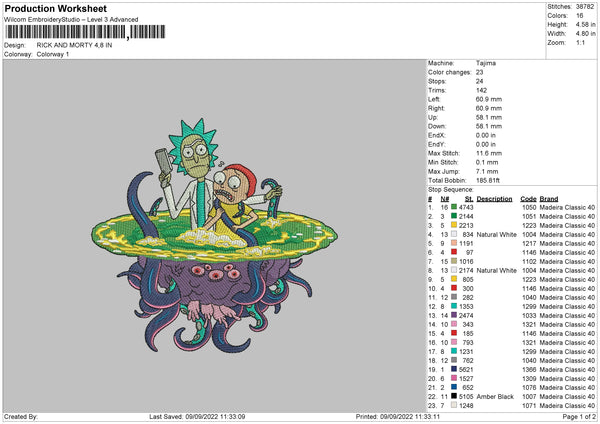Click thread code 1050 in row 1
This screenshot has height=424, width=600.
(529, 207)
